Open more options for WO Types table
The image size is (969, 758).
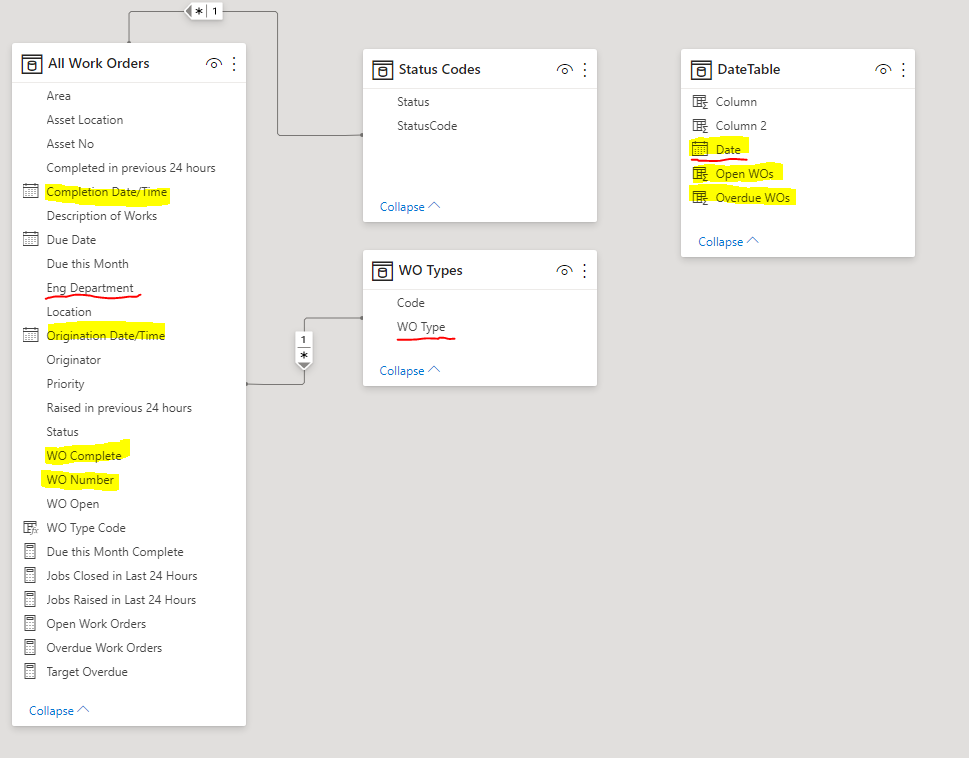[585, 271]
